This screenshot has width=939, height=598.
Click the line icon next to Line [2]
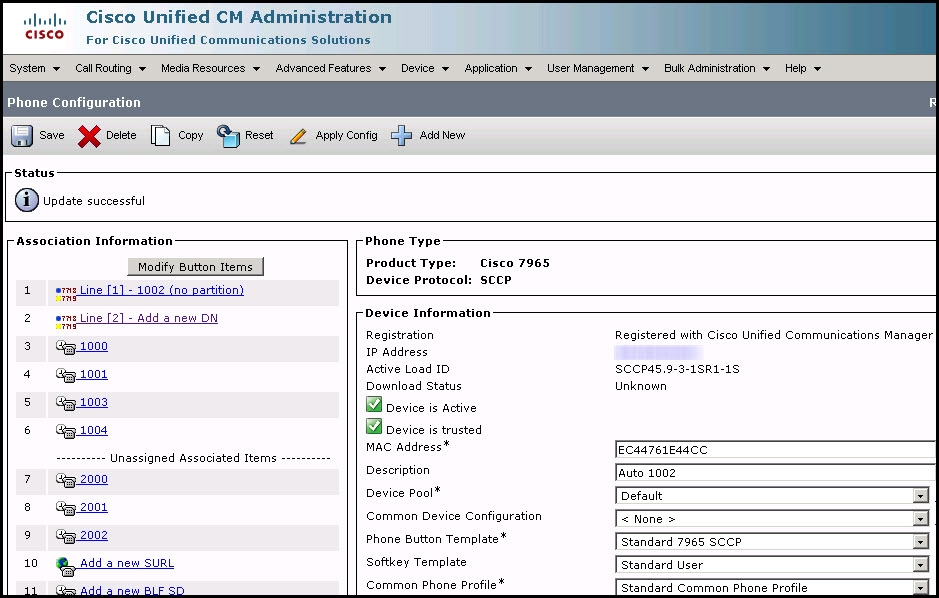tap(66, 321)
